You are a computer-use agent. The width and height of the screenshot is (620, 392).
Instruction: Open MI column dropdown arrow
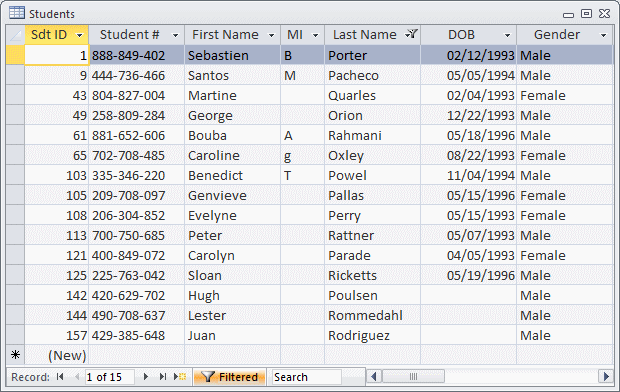point(315,35)
